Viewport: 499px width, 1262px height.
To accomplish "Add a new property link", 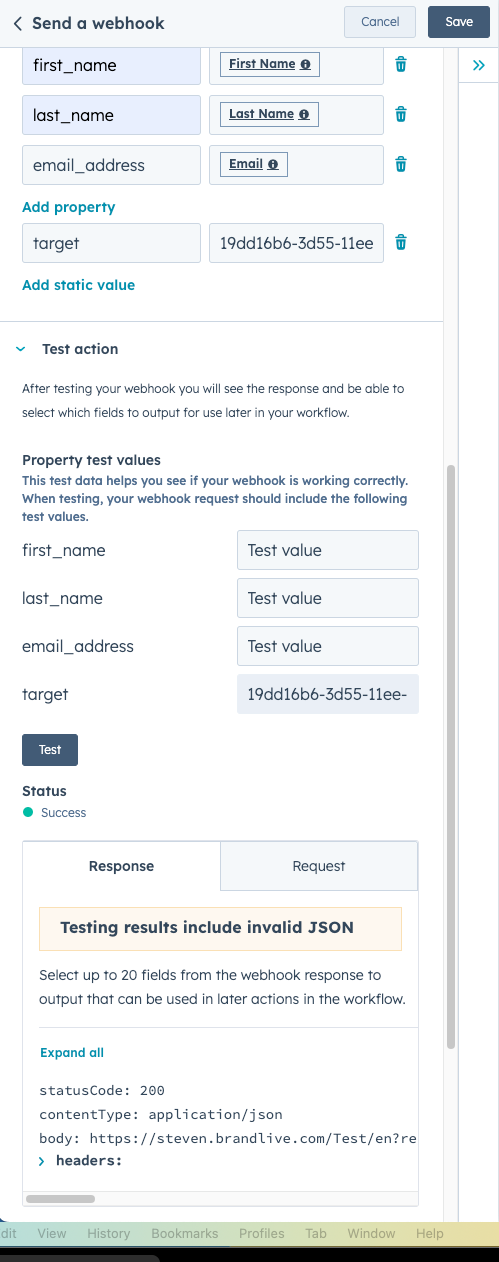I will [69, 207].
